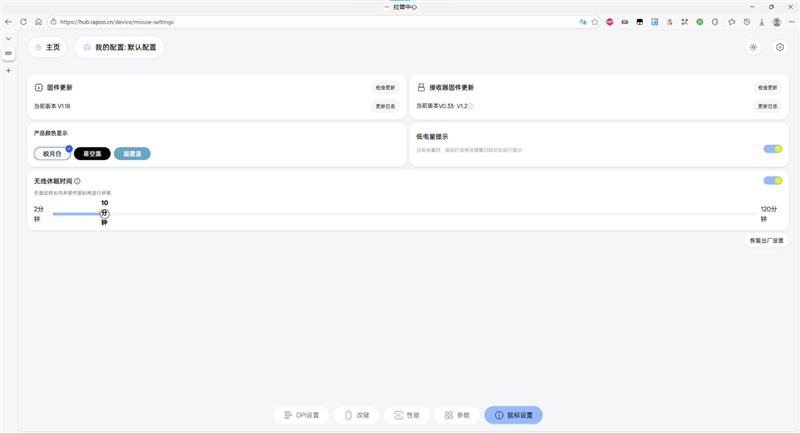Click 恢复出厂设置 factory reset button
The width and height of the screenshot is (800, 433).
coord(766,241)
